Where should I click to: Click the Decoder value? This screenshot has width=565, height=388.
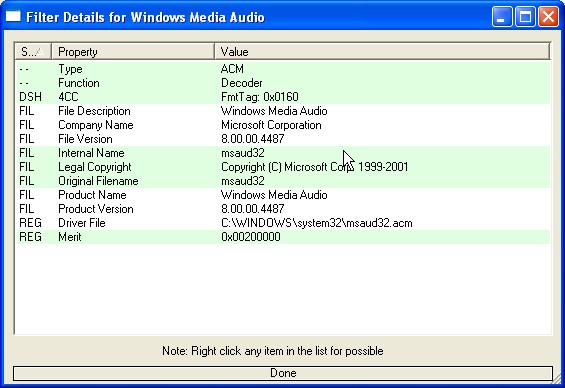[241, 83]
